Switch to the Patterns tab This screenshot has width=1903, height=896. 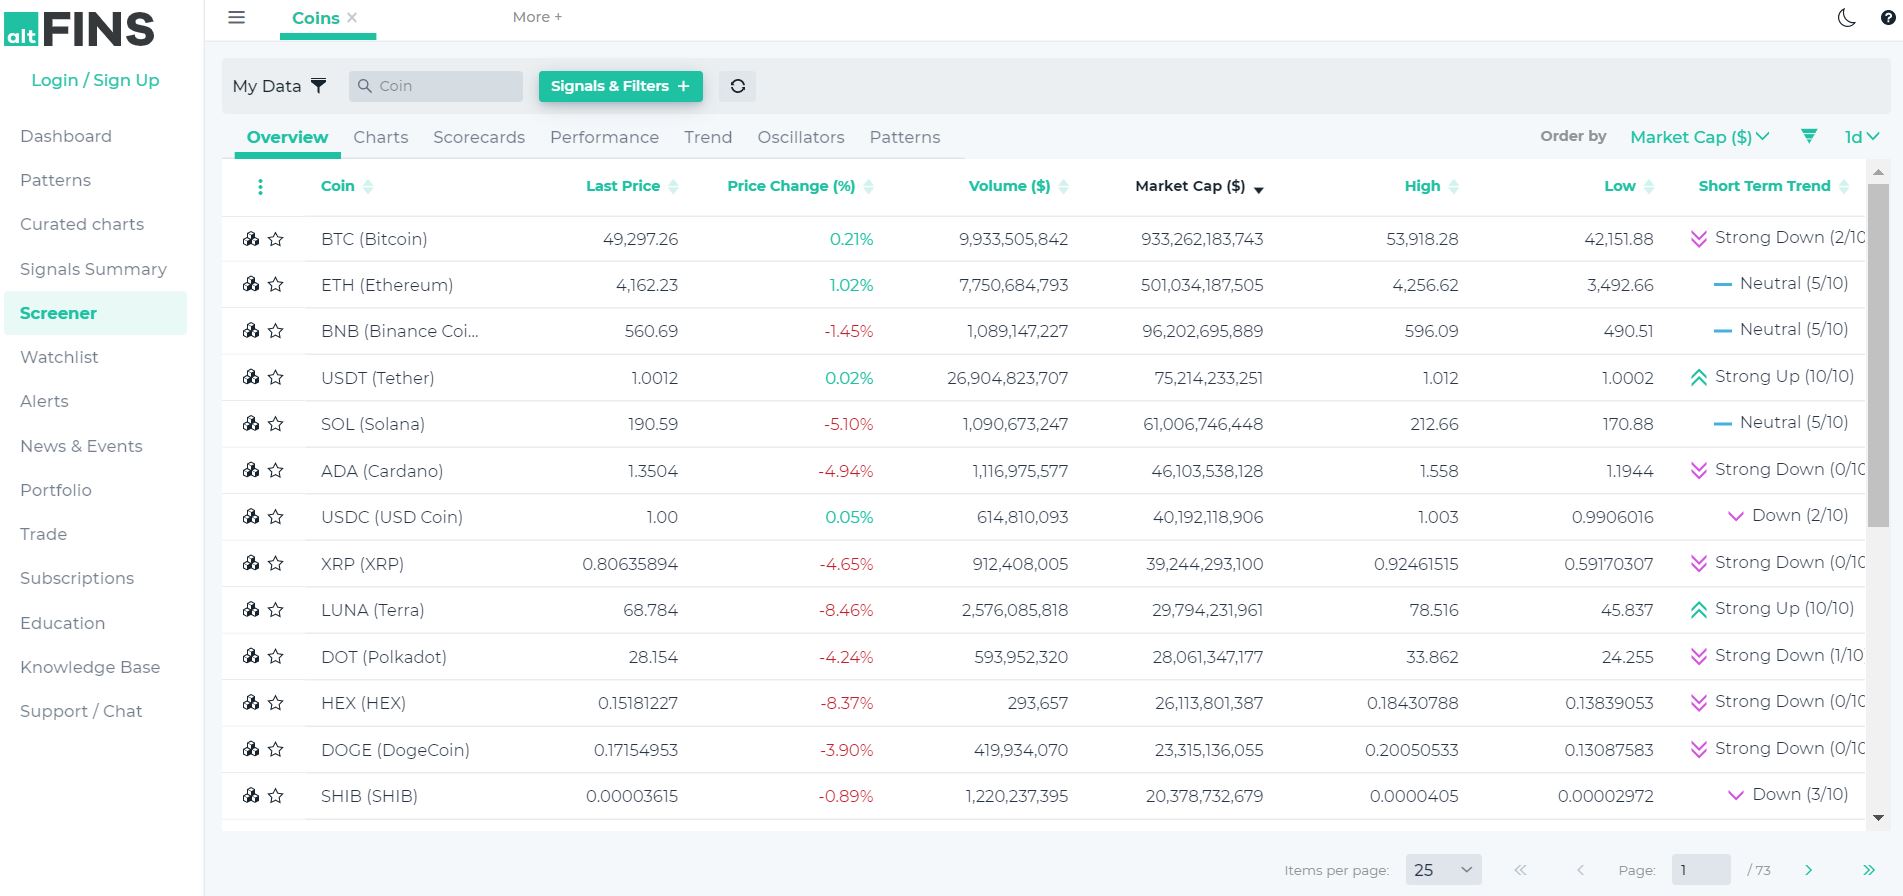pos(905,137)
